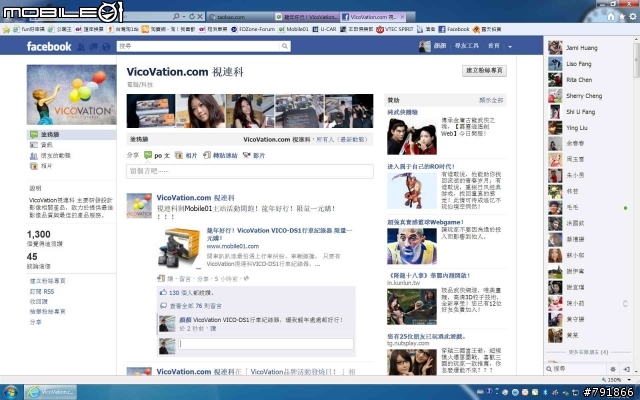Screen dimensions: 640x400
Task: Open the FDZone-Forum bookmark in favorites bar
Action: [x=253, y=29]
